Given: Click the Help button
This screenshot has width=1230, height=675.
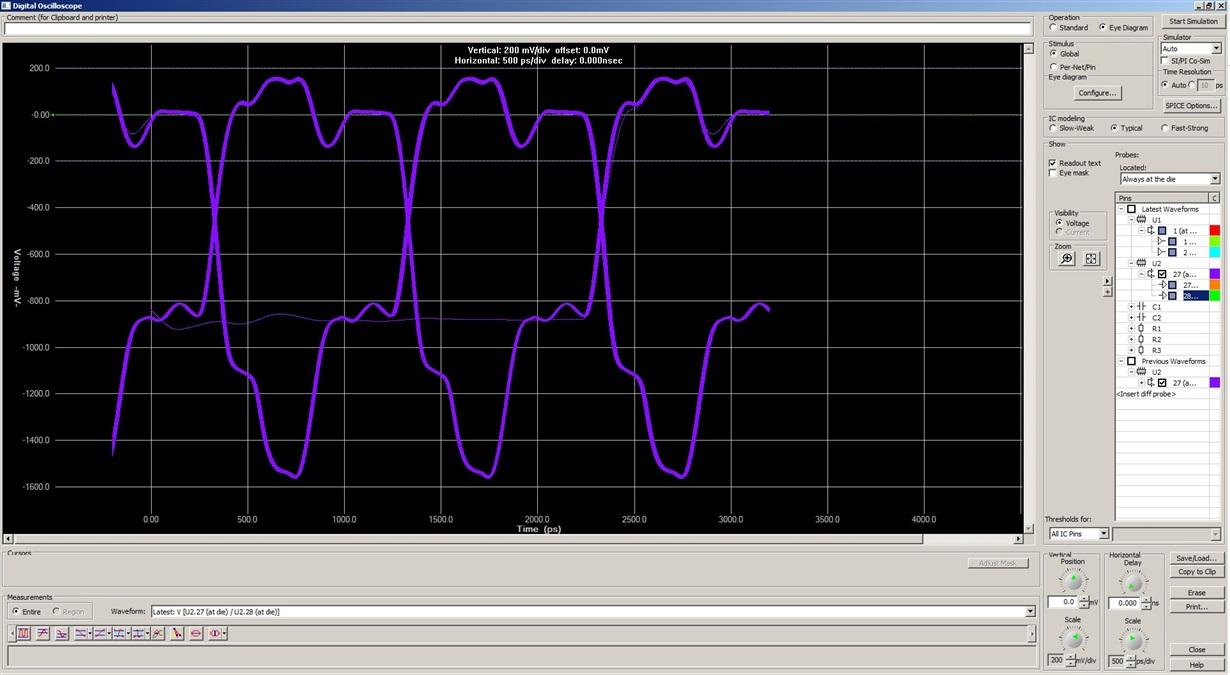Looking at the screenshot, I should pos(1197,665).
